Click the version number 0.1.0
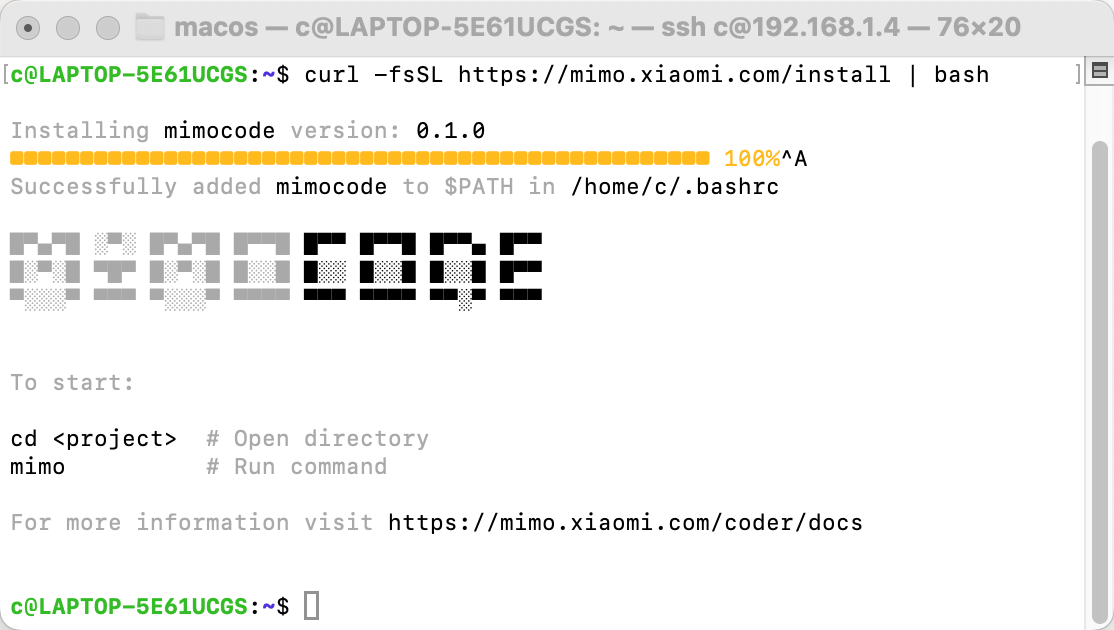 coord(450,131)
